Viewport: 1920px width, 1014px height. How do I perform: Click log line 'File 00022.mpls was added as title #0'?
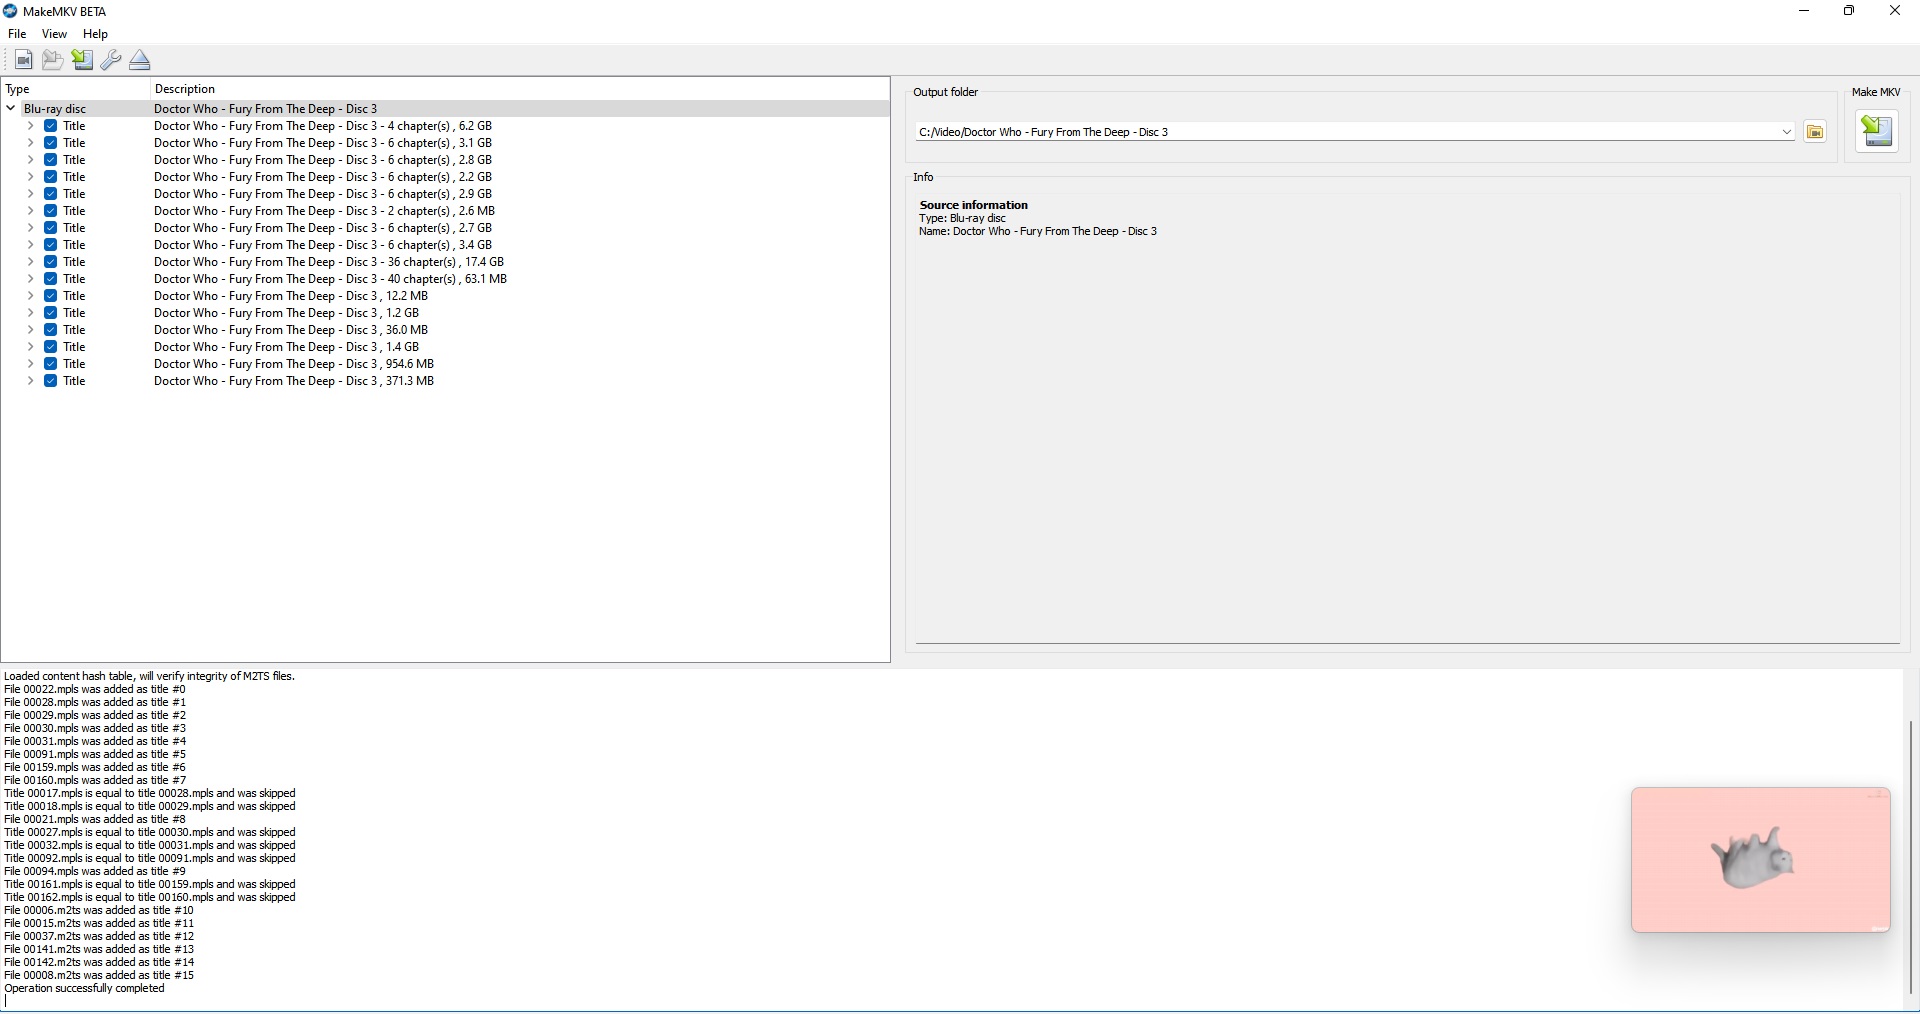coord(95,689)
